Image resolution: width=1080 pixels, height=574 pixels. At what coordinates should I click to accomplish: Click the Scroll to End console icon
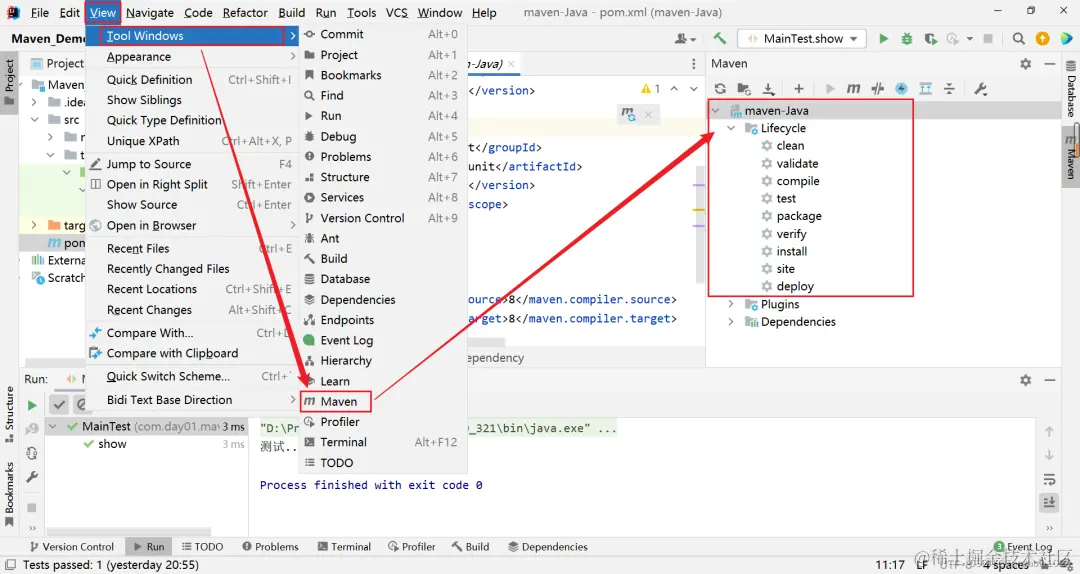tap(1049, 502)
